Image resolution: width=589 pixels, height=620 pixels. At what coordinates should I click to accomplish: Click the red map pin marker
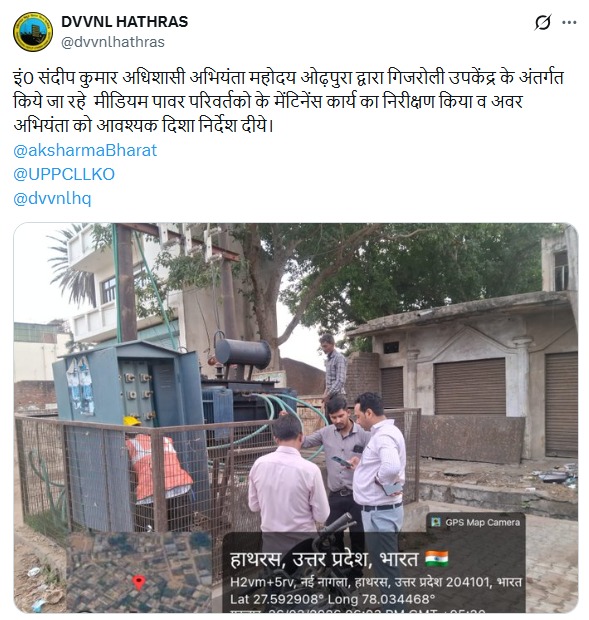click(139, 582)
